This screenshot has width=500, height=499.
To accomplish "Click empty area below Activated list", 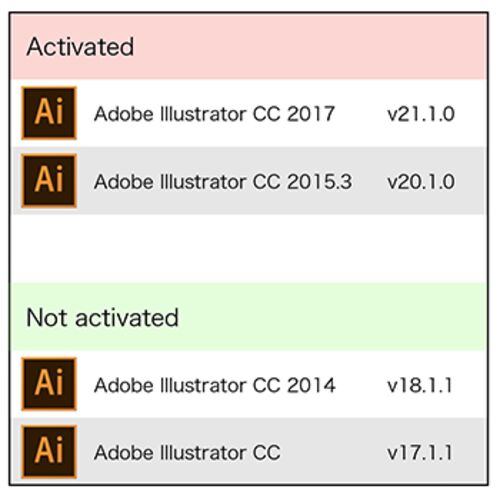I will pyautogui.click(x=249, y=249).
